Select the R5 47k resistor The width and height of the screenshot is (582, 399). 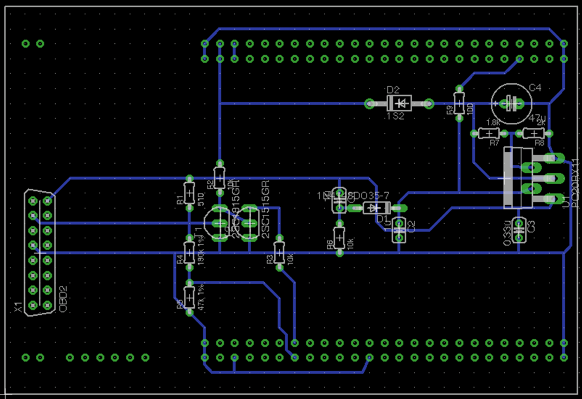[x=189, y=297]
